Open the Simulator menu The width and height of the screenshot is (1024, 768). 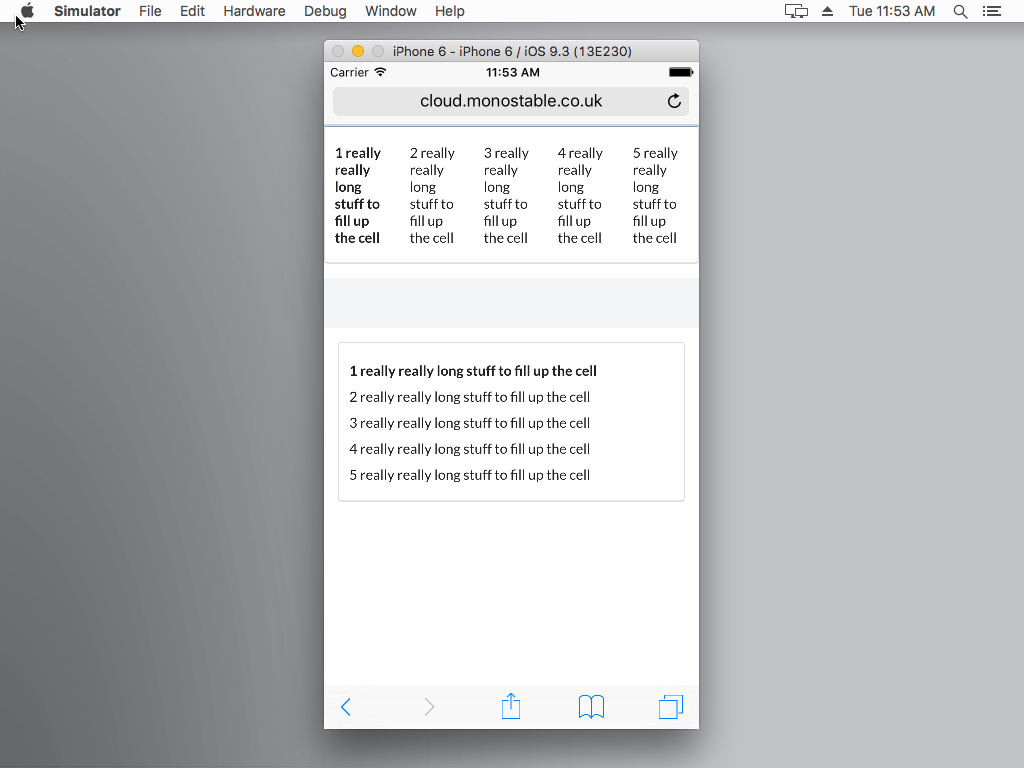point(87,11)
